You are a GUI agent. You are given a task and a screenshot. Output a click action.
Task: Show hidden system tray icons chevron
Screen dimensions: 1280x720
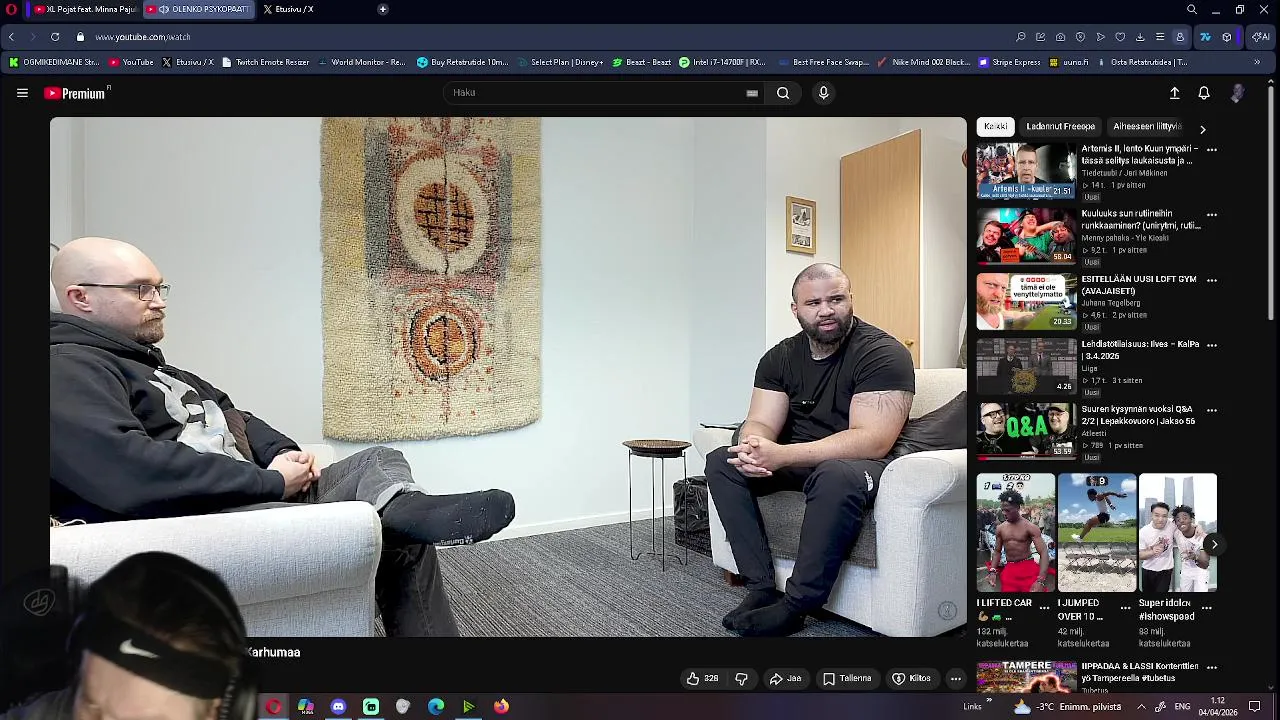(1141, 707)
